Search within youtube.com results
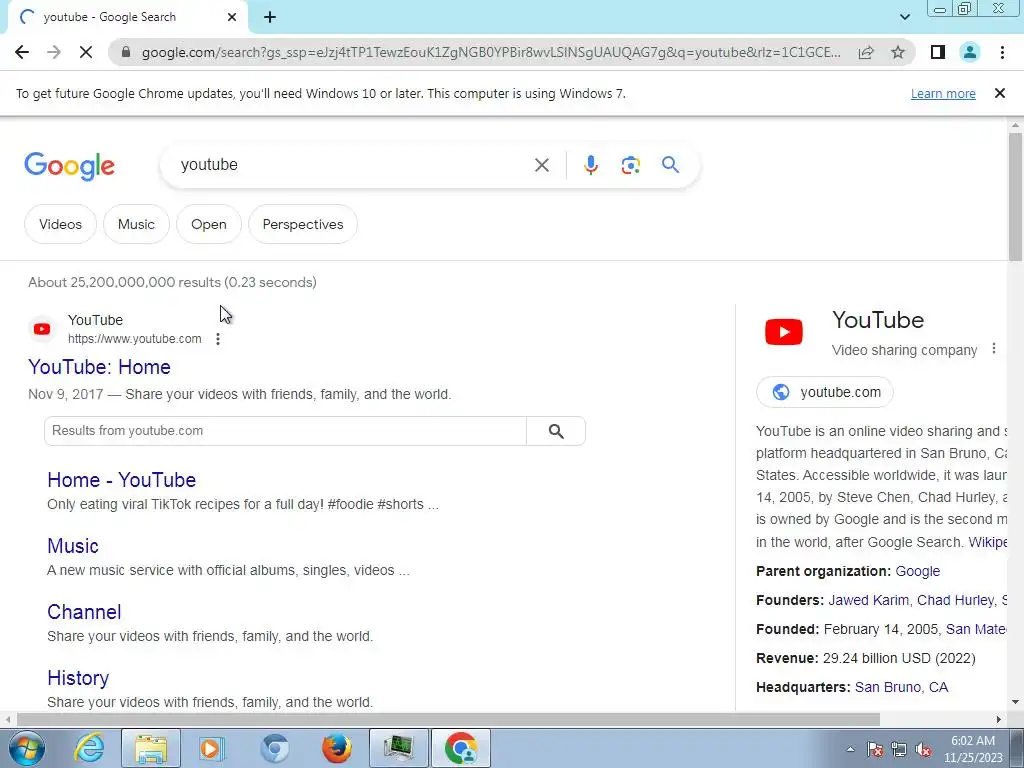Viewport: 1024px width, 768px height. pyautogui.click(x=556, y=431)
